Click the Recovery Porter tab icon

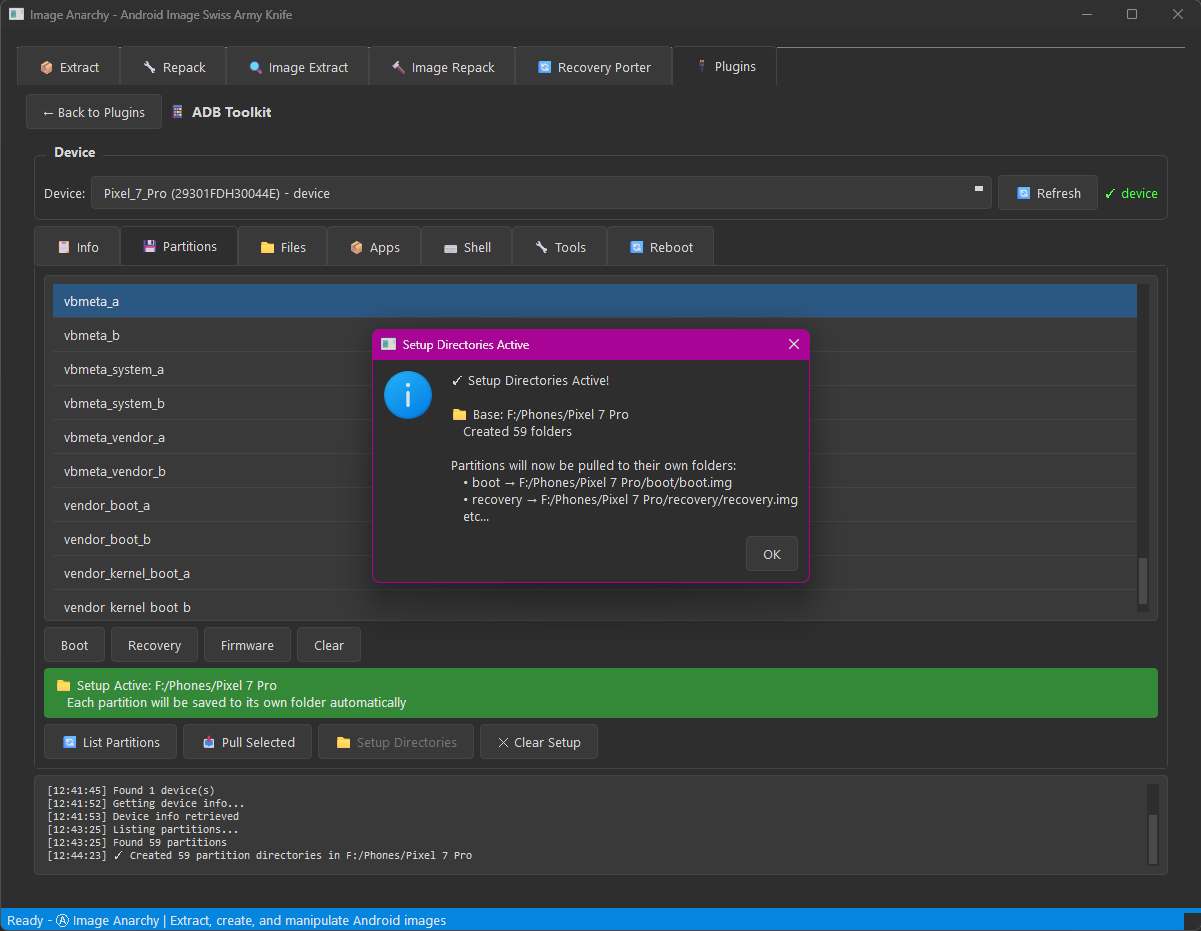[543, 66]
